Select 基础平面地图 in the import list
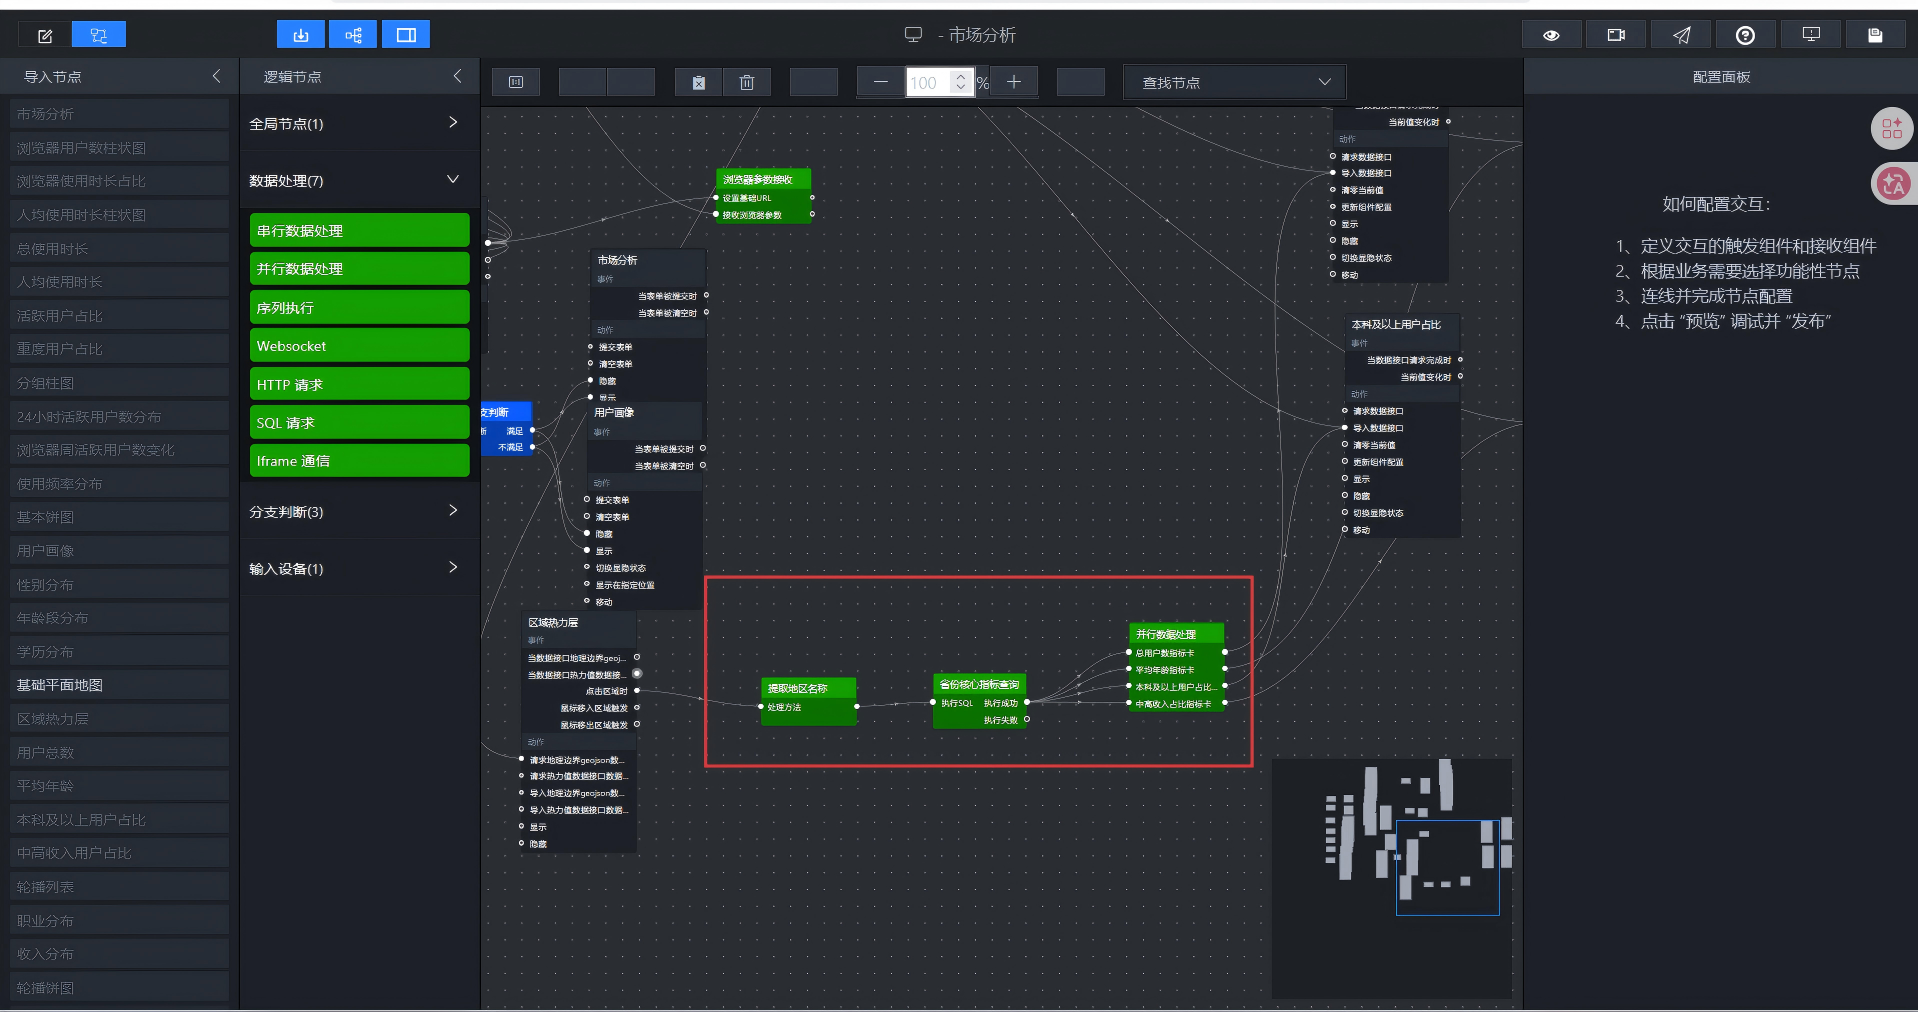Viewport: 1918px width, 1012px height. [x=119, y=685]
